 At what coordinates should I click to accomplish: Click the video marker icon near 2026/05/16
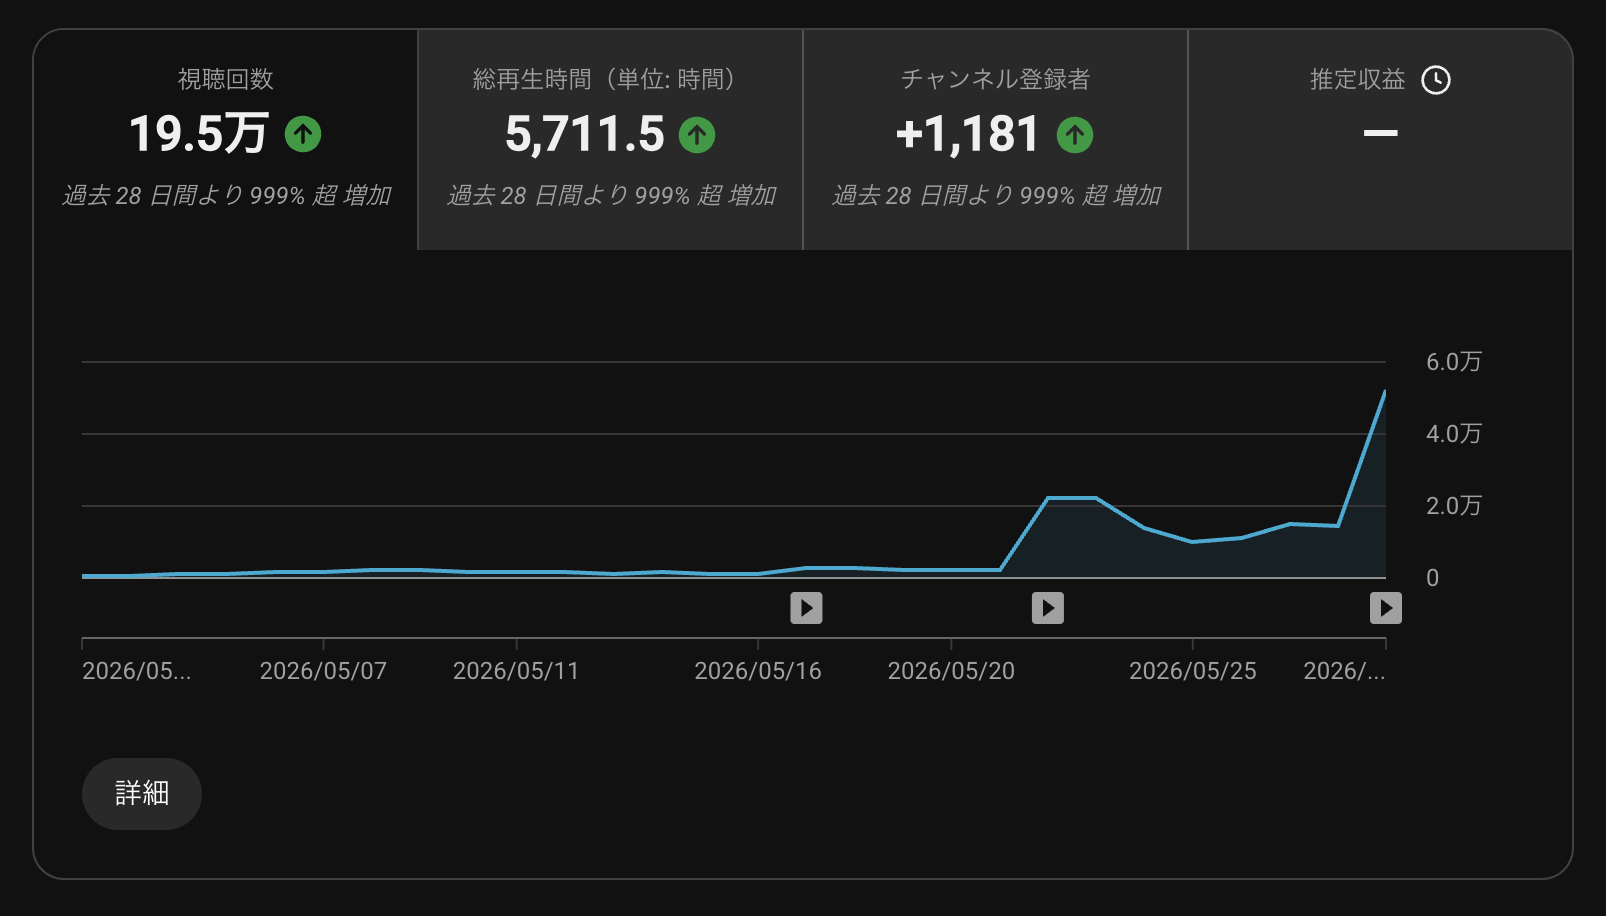pos(806,608)
